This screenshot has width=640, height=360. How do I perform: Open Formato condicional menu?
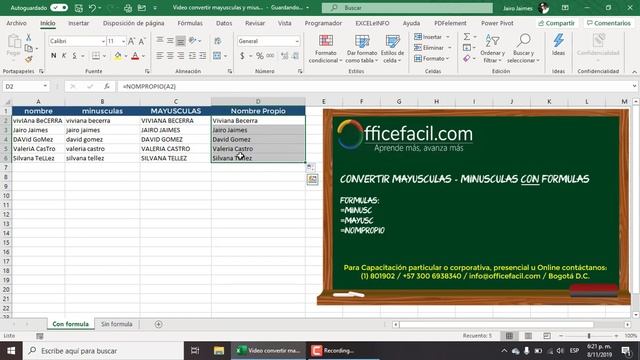click(325, 49)
